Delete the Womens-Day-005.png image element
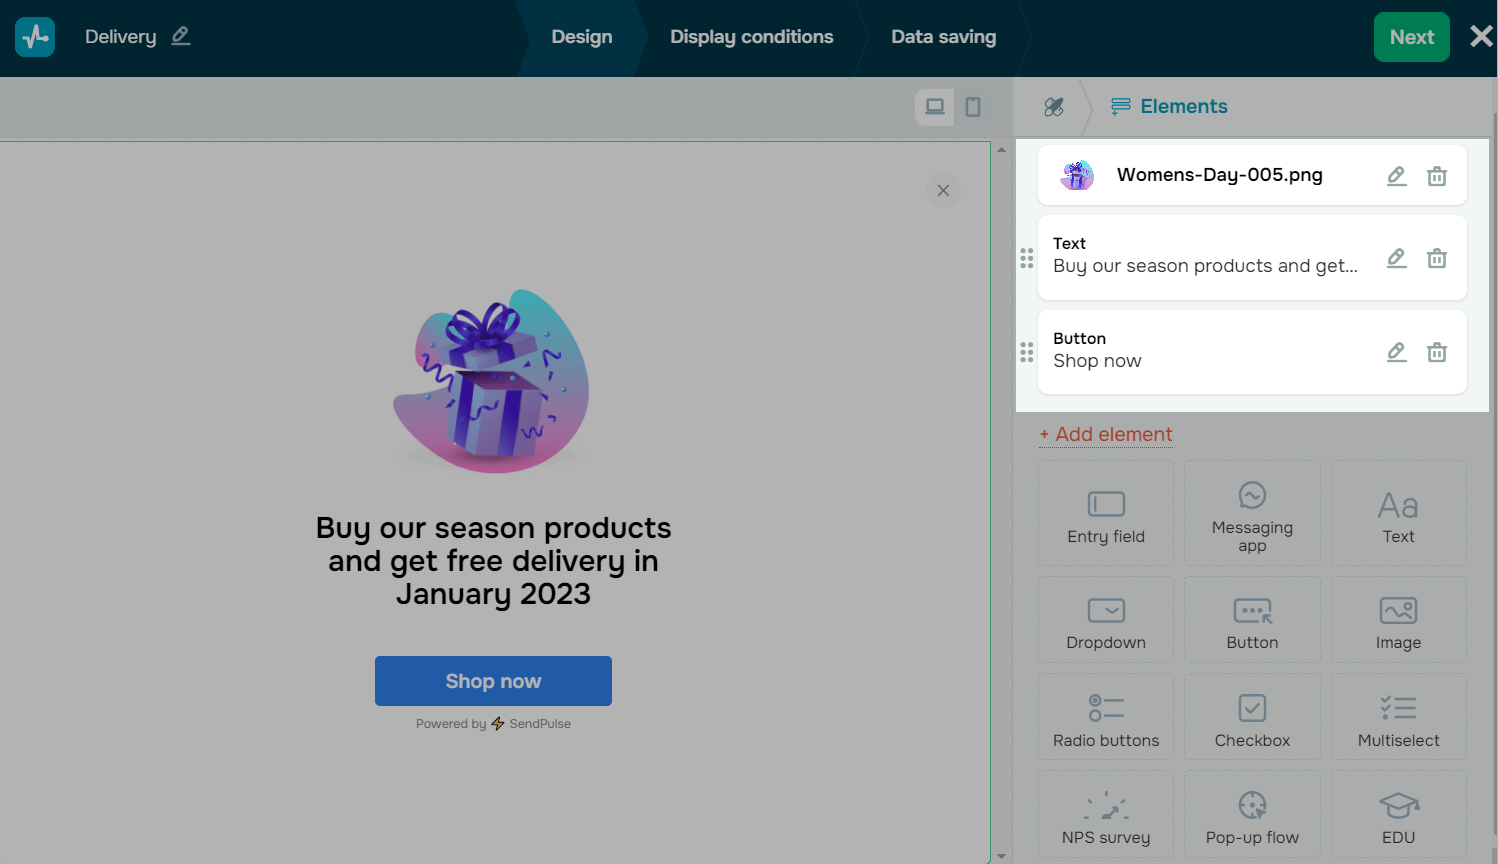The width and height of the screenshot is (1498, 864). coord(1437,176)
